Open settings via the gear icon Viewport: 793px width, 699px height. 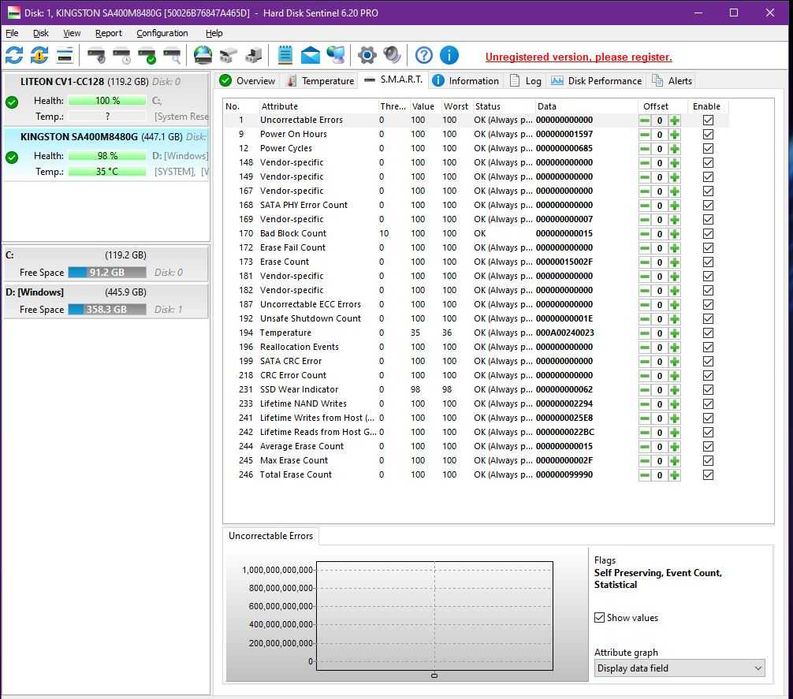(367, 55)
